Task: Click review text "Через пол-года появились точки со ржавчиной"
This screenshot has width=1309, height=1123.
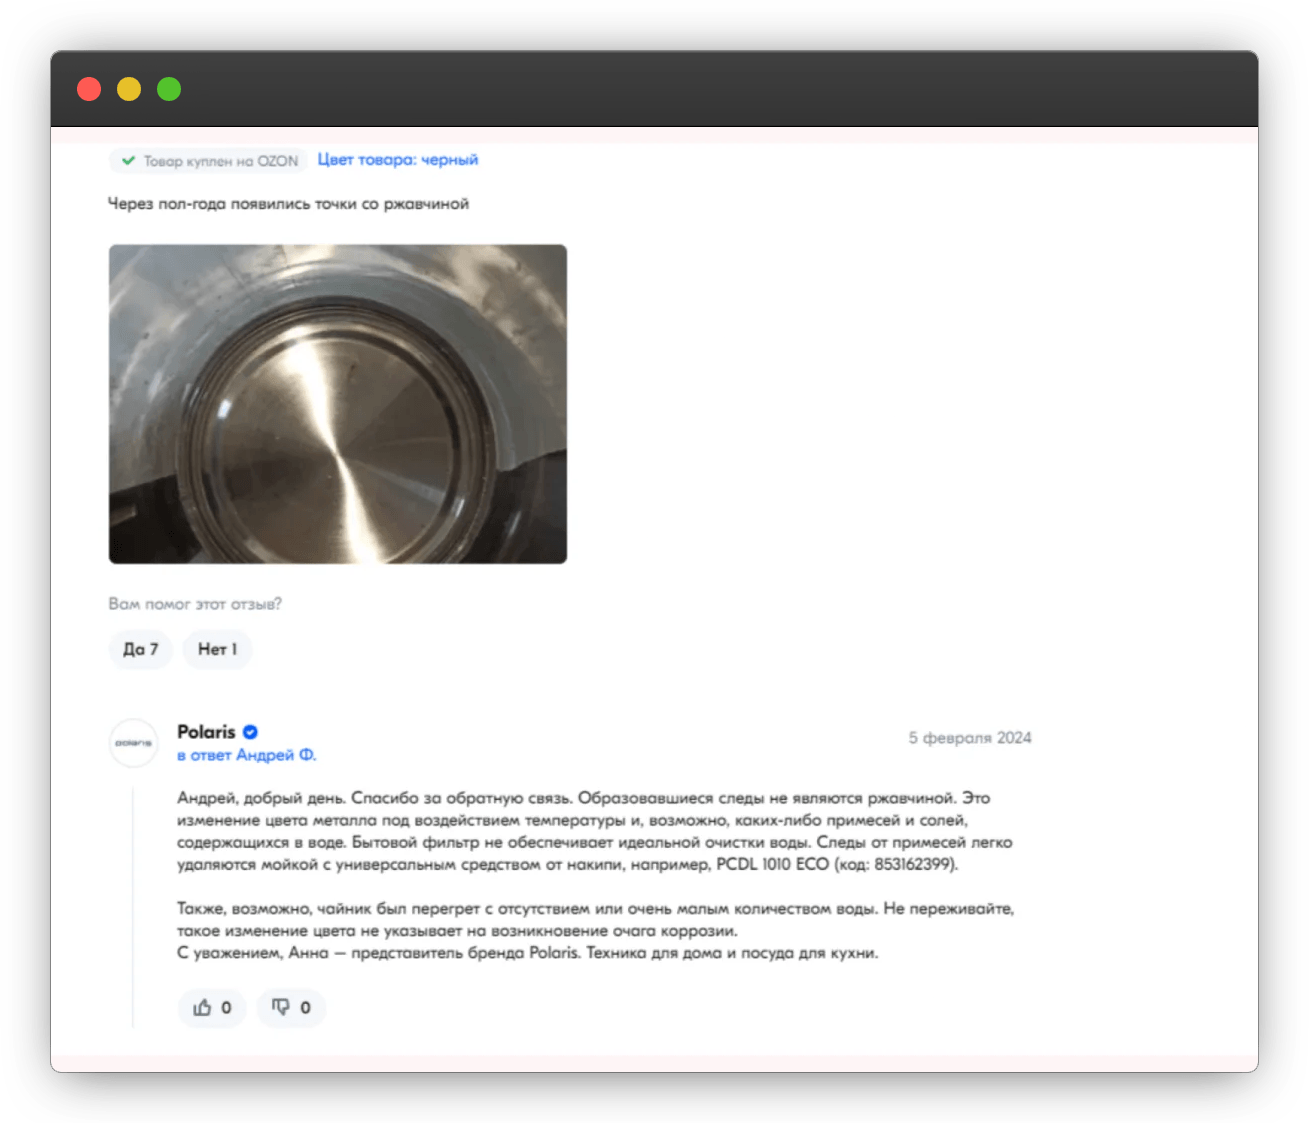Action: (288, 204)
